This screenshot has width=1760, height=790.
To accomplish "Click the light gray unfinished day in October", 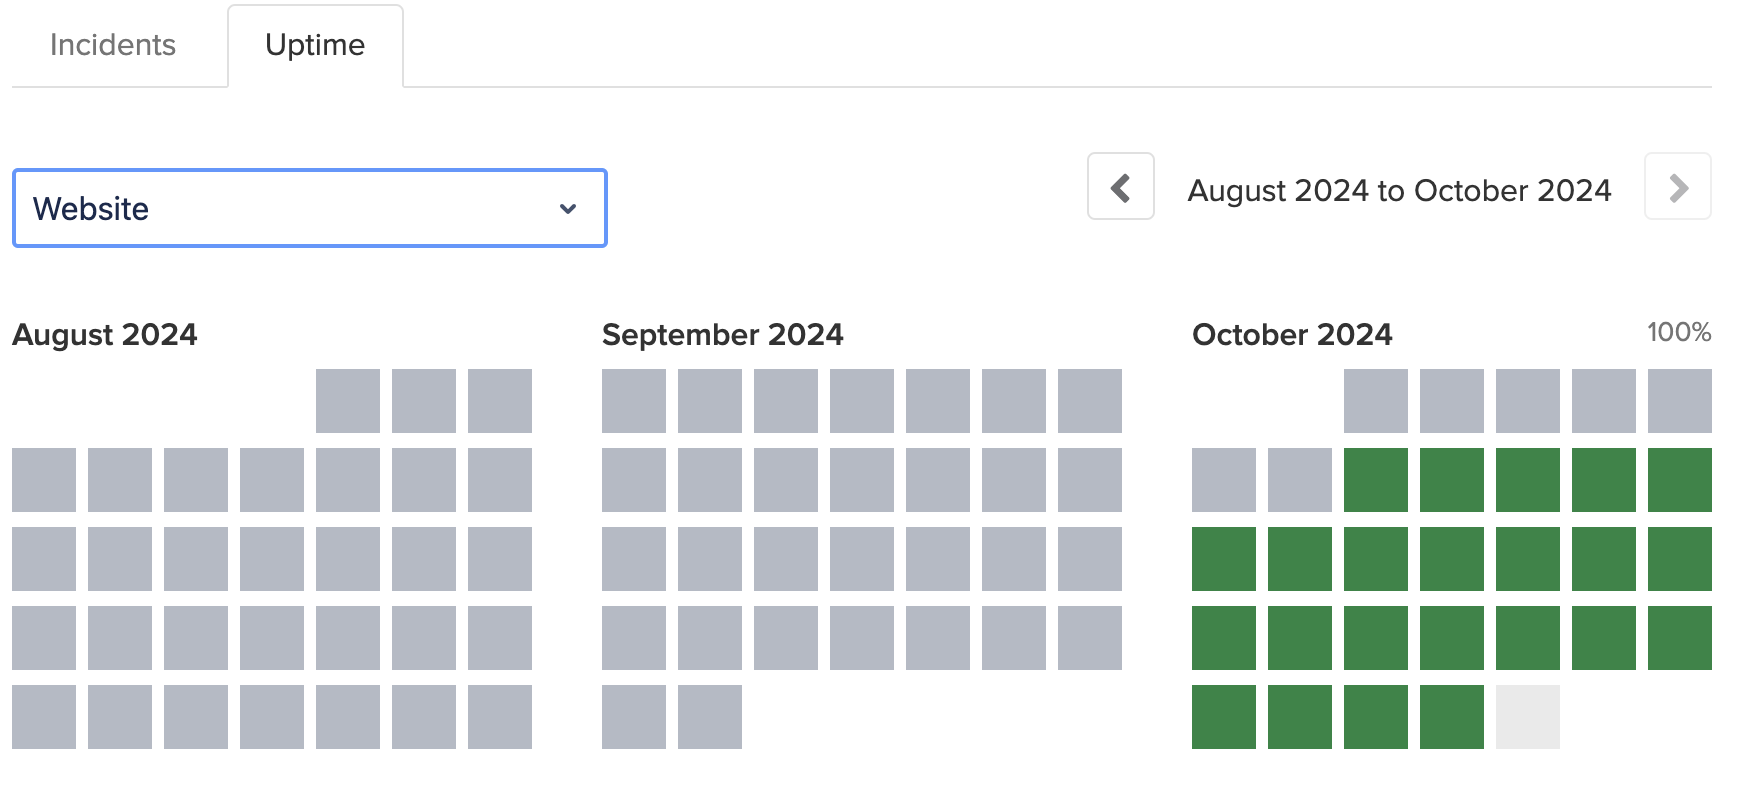I will (x=1526, y=716).
